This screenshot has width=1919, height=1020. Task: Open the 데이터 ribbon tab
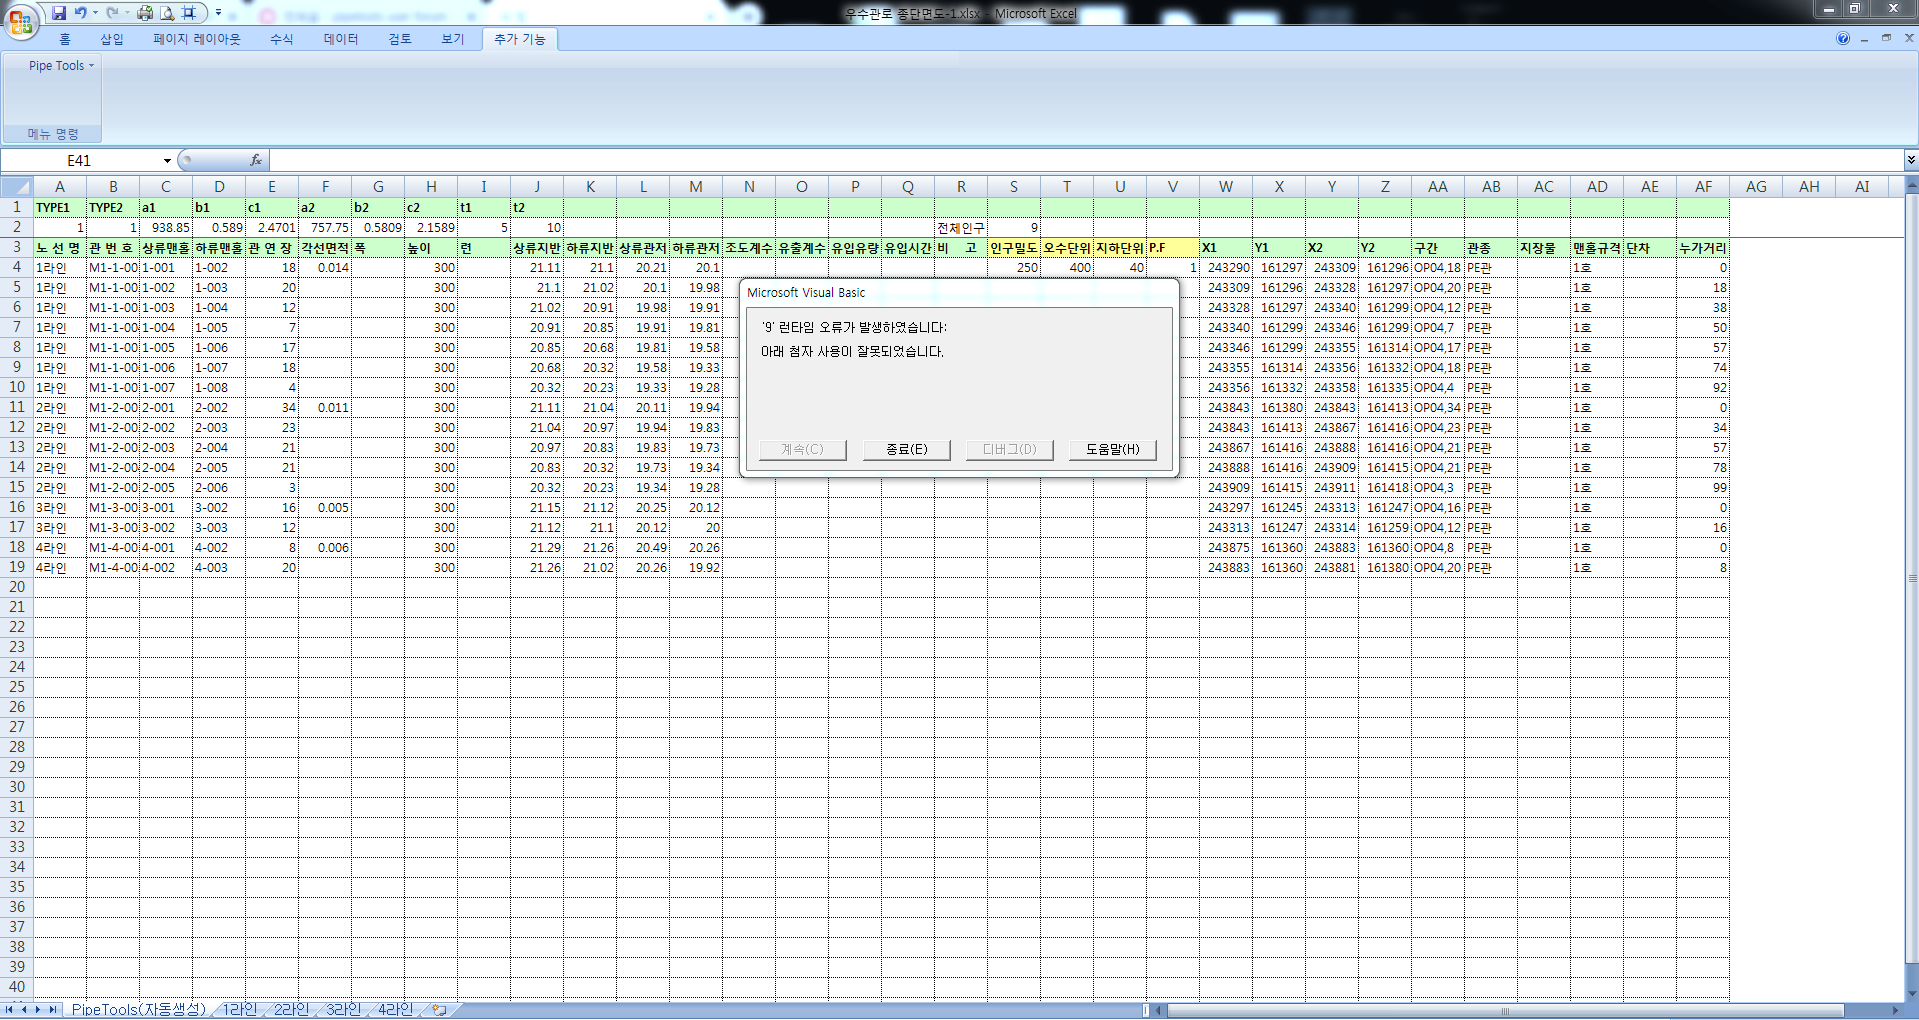coord(340,39)
